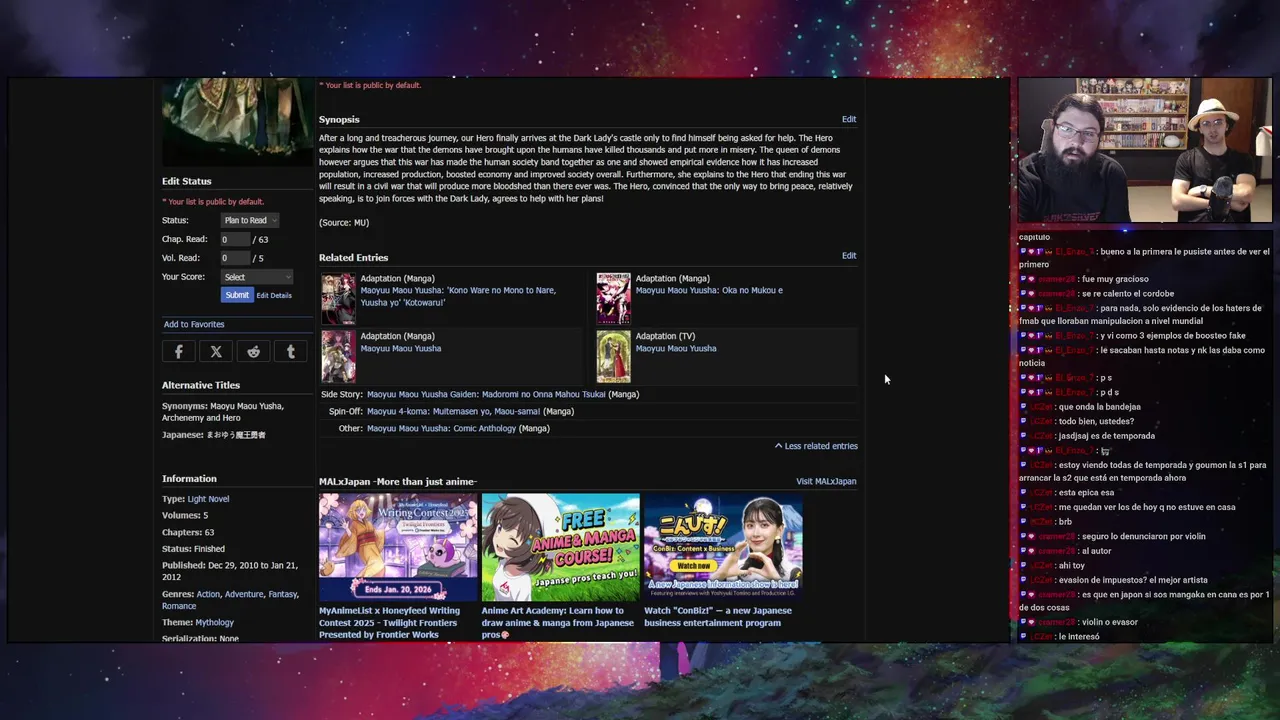
Task: Click the webcam video overlay
Action: (1144, 151)
